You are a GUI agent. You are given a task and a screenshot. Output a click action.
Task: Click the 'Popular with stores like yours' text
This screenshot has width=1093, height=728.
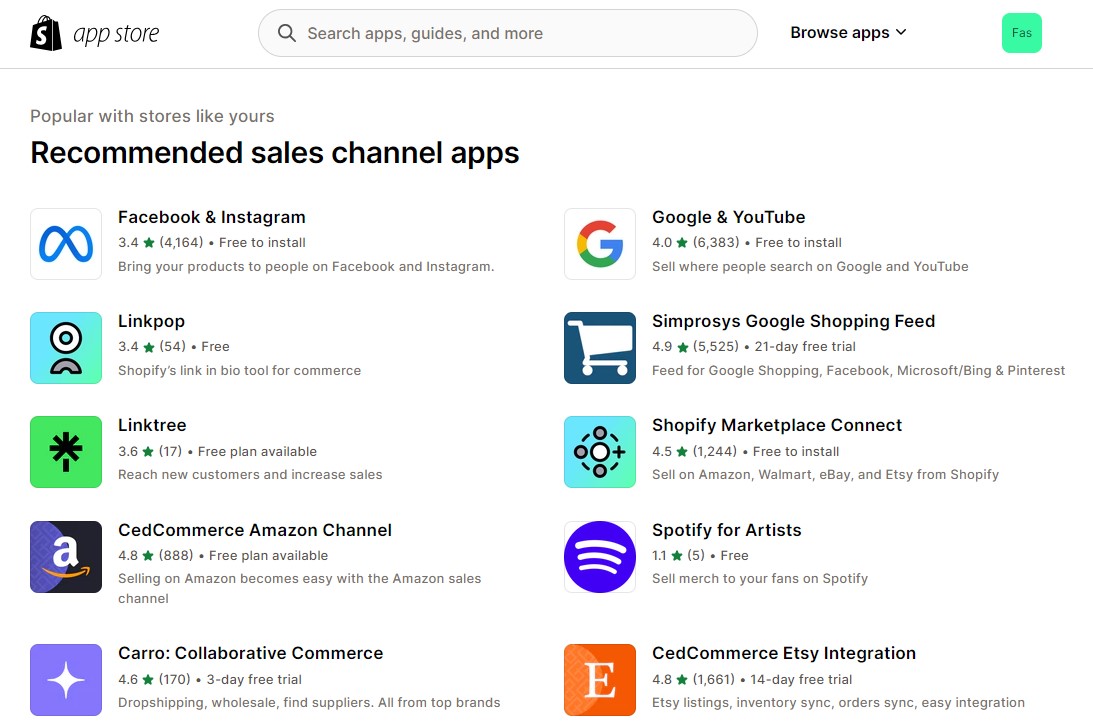[x=152, y=116]
